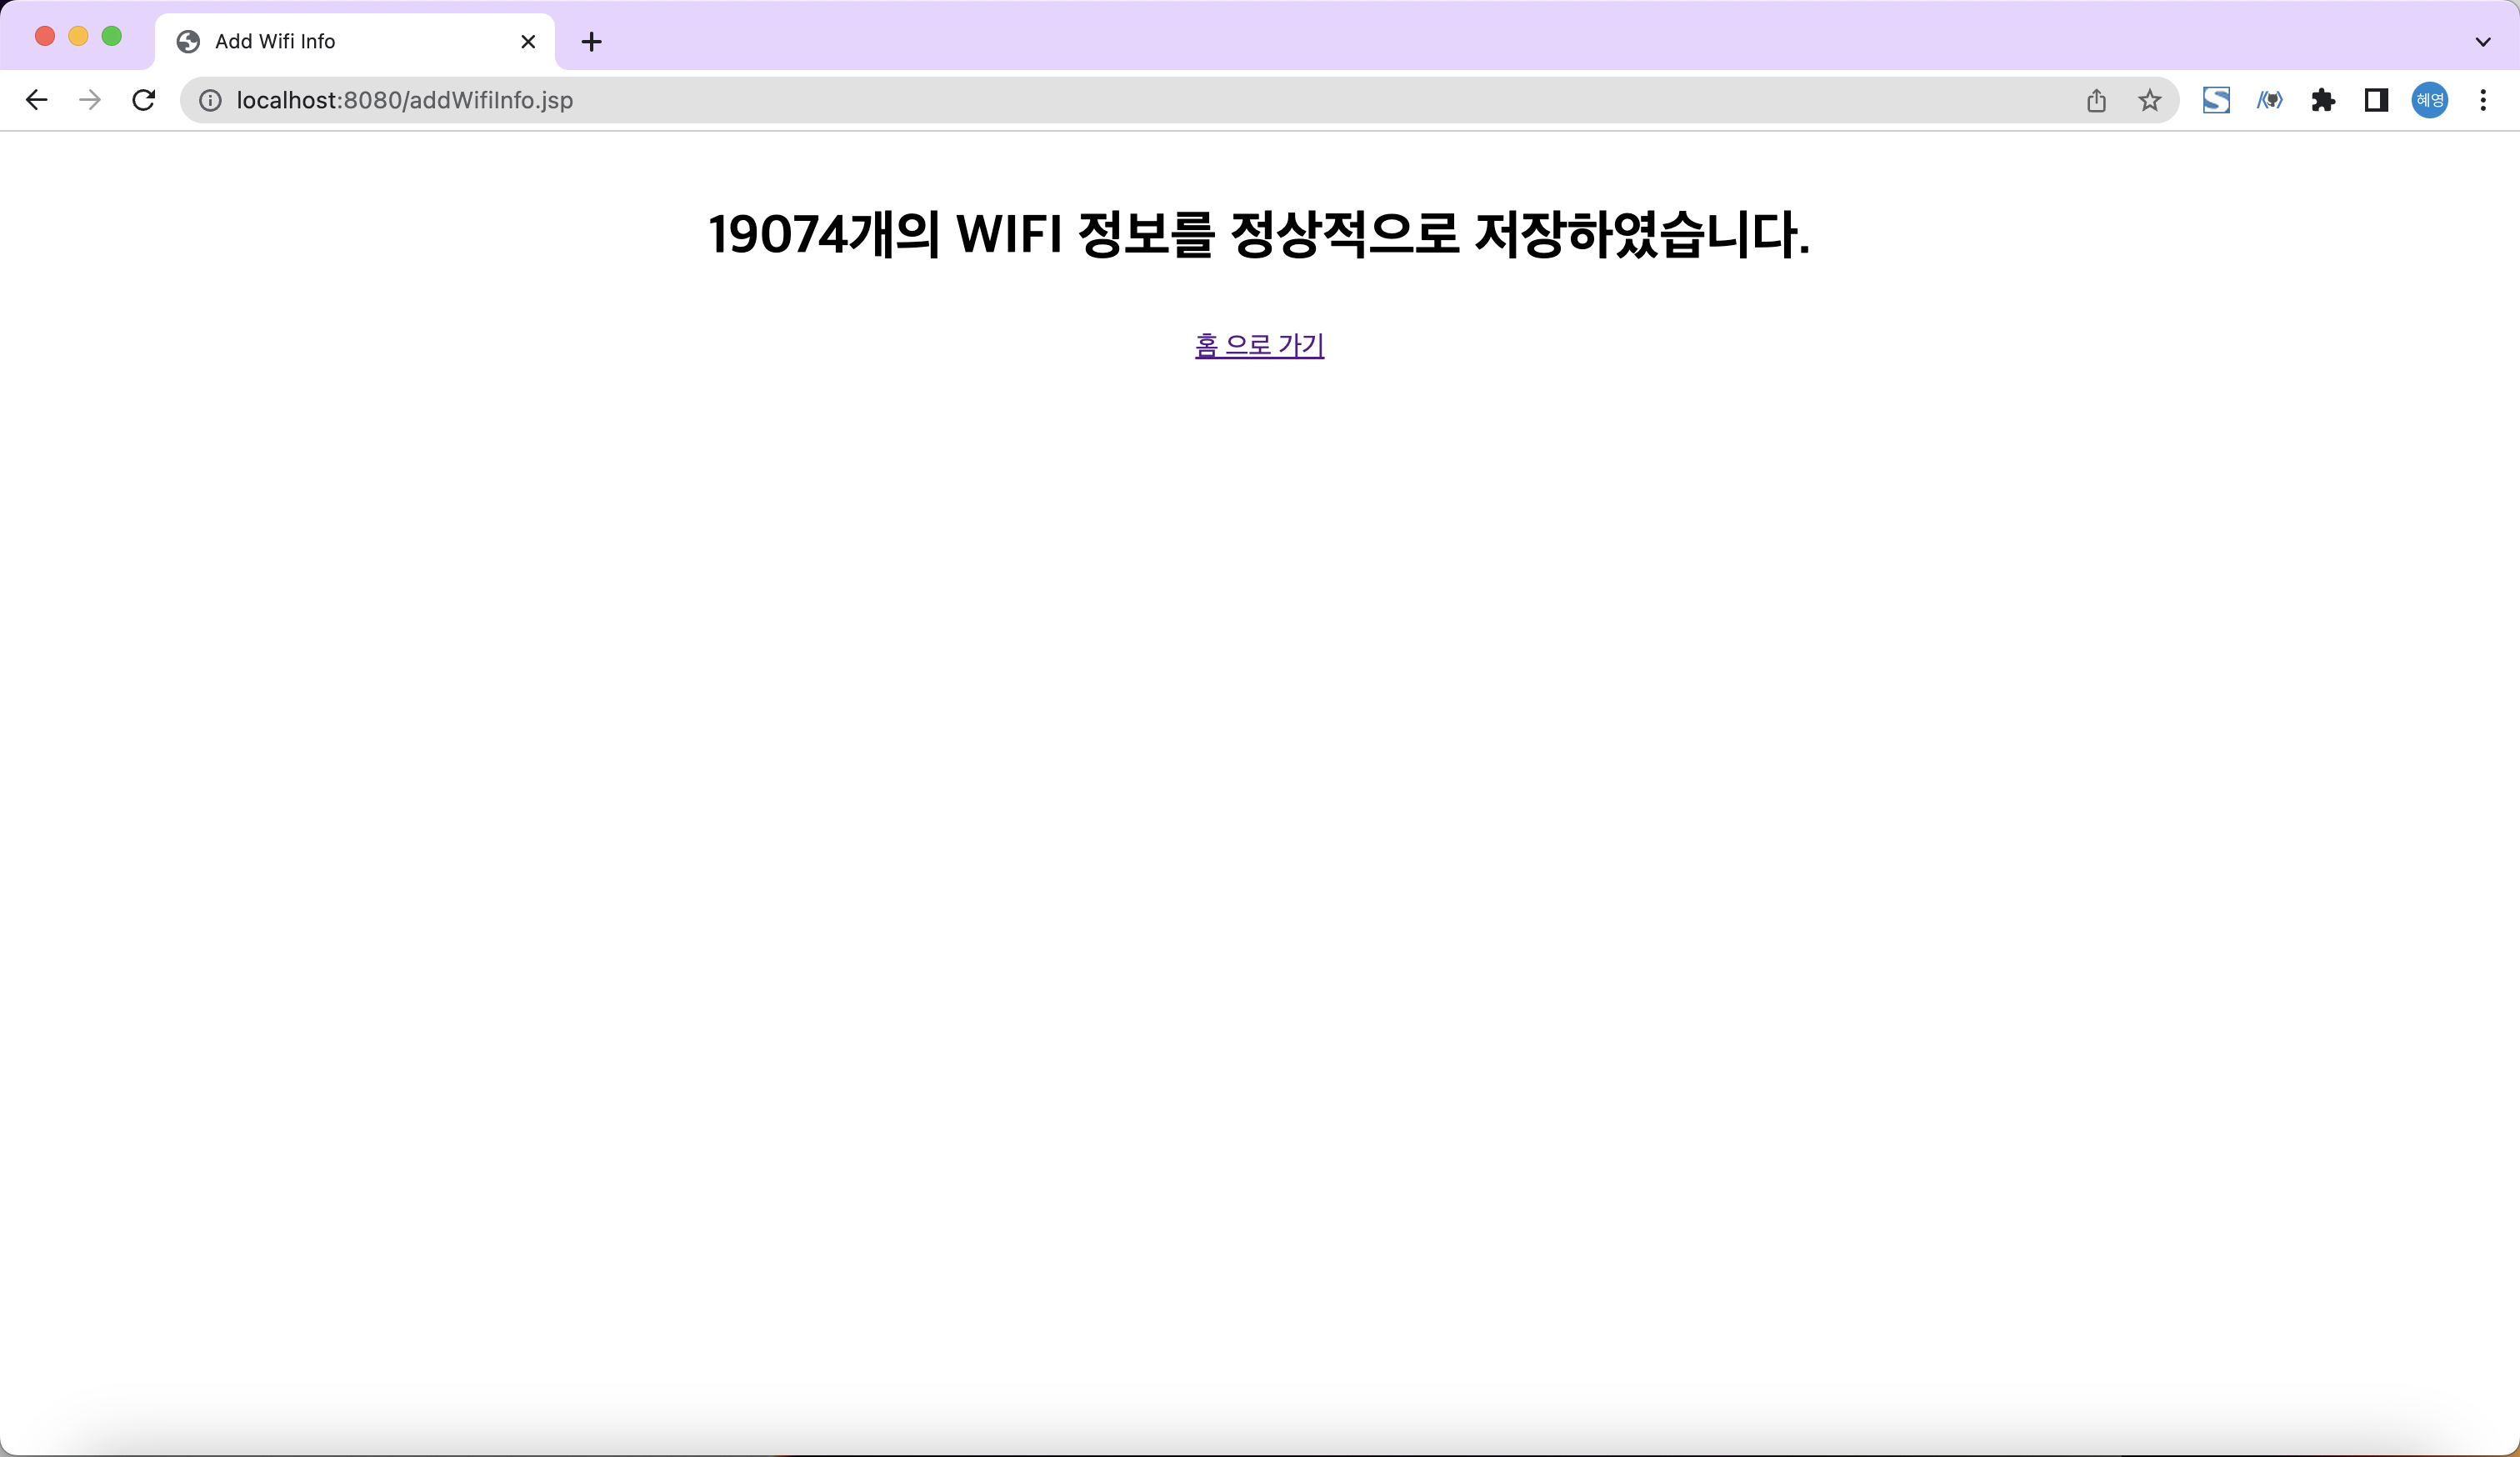This screenshot has width=2520, height=1457.
Task: Enter fullscreen with the green traffic-light button
Action: (112, 35)
